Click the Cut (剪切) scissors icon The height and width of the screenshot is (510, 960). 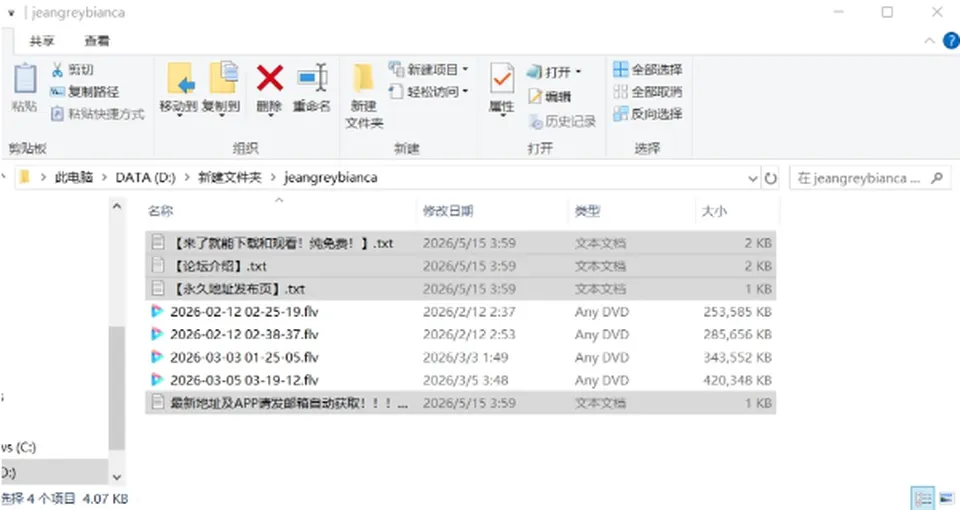click(57, 69)
